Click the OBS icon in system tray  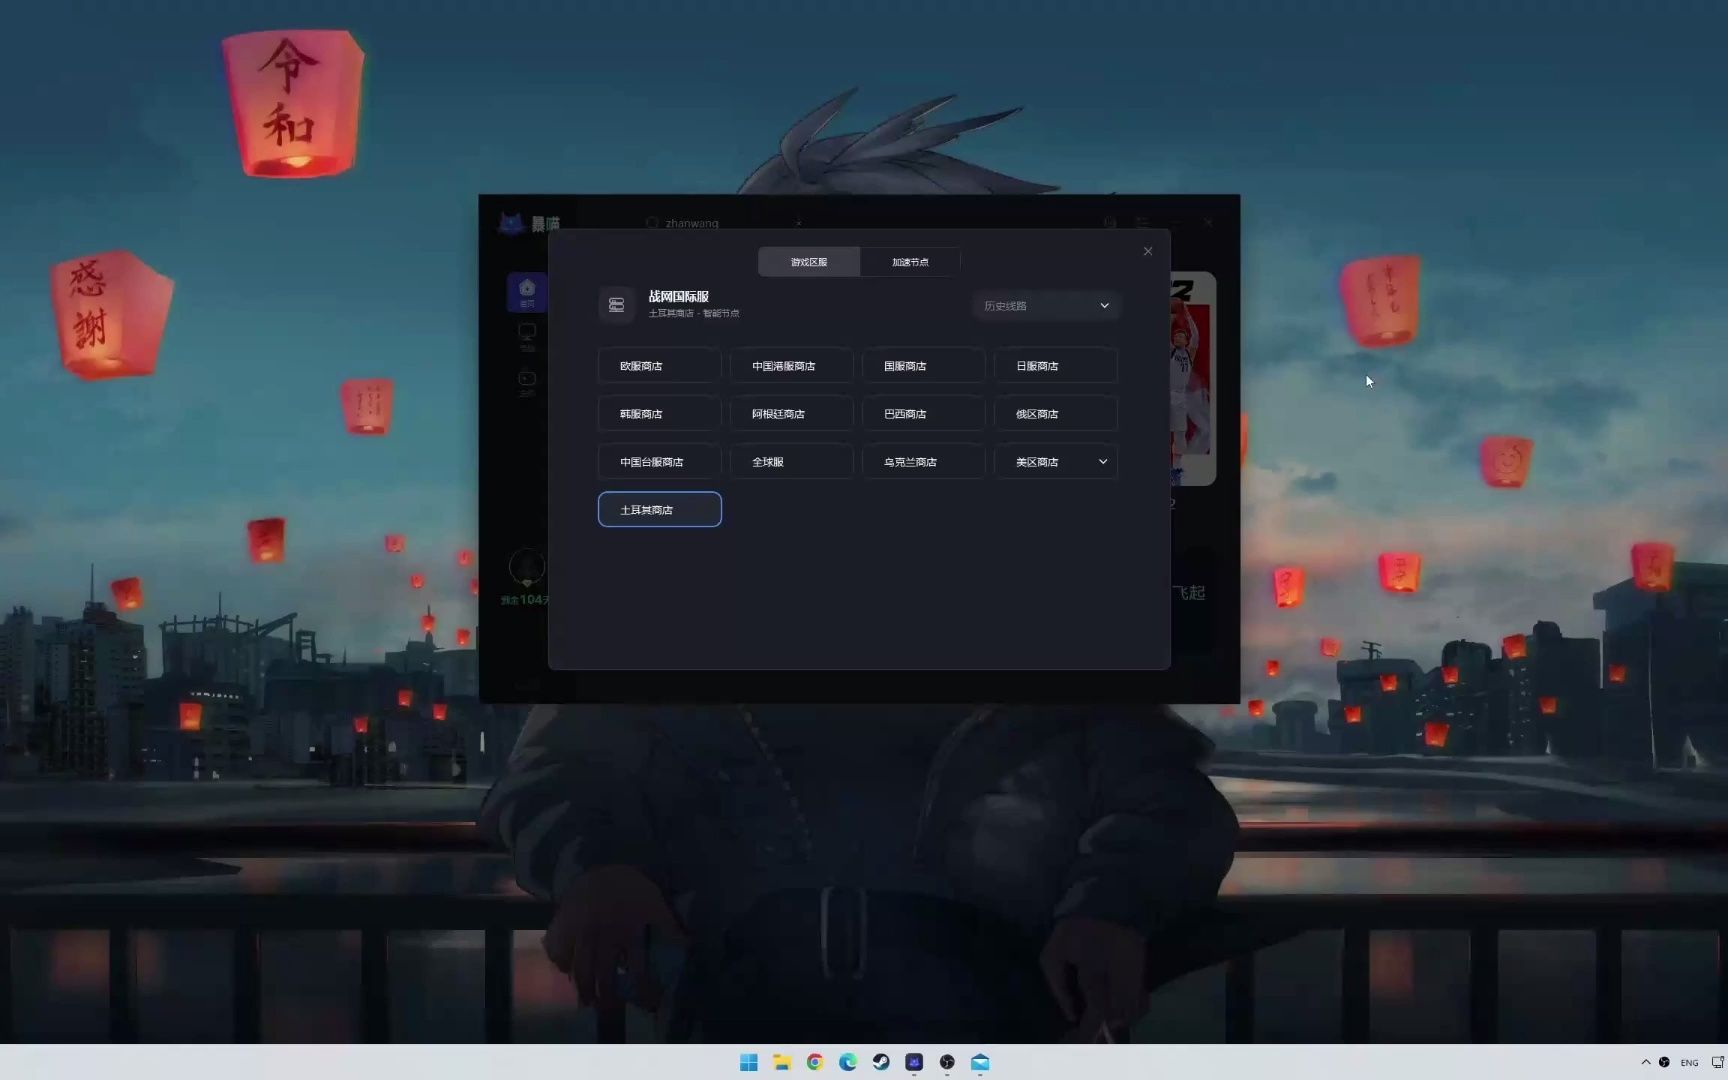[1664, 1062]
